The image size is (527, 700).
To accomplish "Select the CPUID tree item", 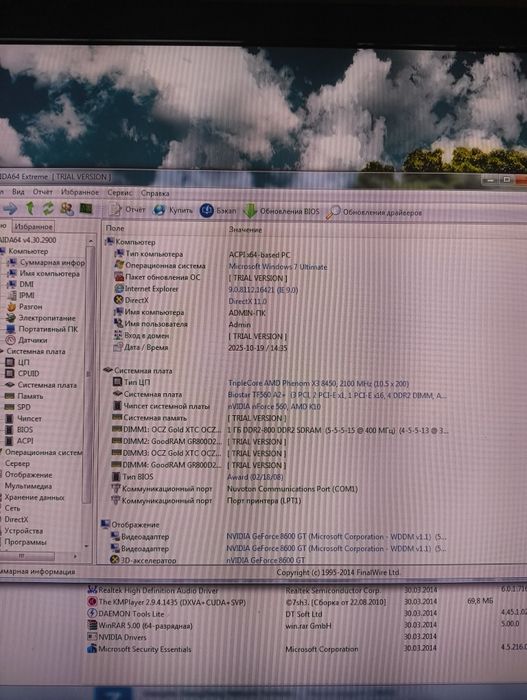I will click(x=22, y=373).
